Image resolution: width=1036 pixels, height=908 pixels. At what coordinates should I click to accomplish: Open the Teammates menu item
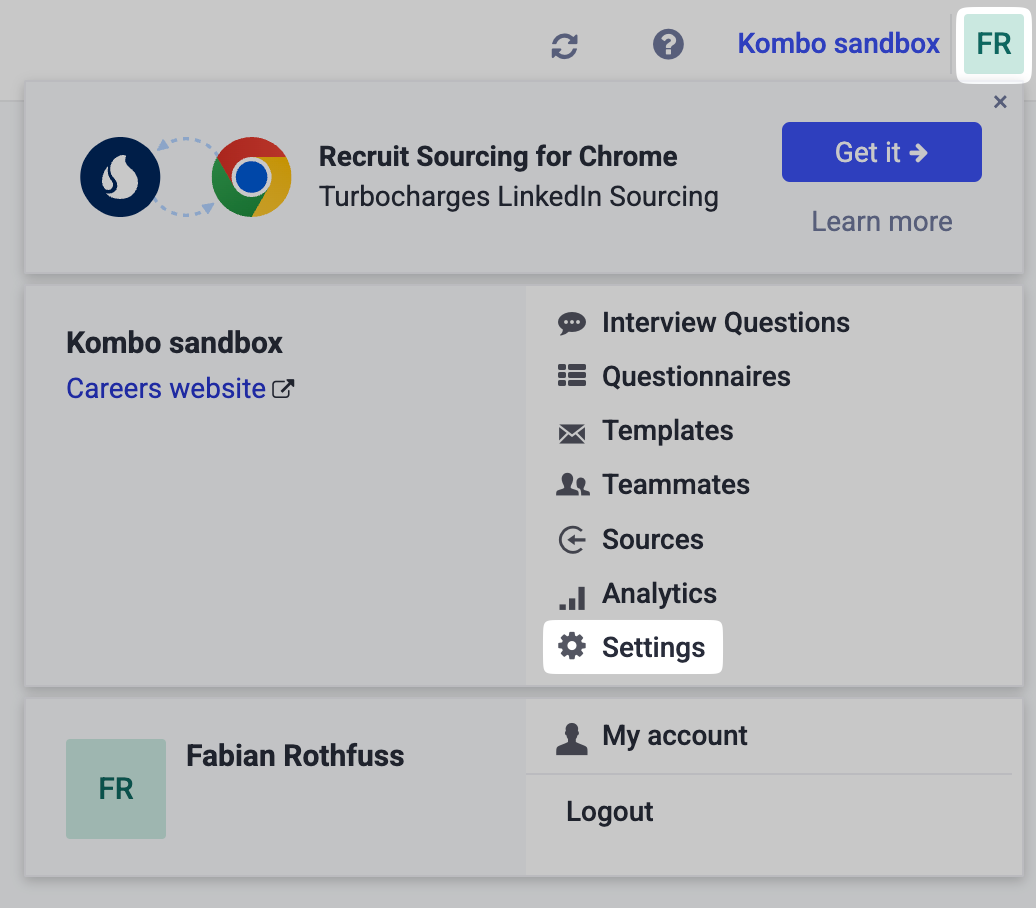(675, 485)
